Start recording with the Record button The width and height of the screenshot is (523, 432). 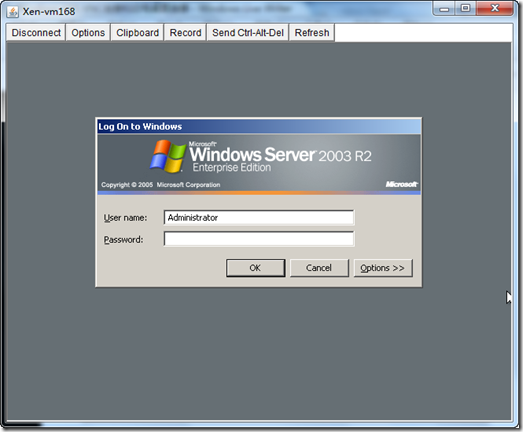point(185,33)
